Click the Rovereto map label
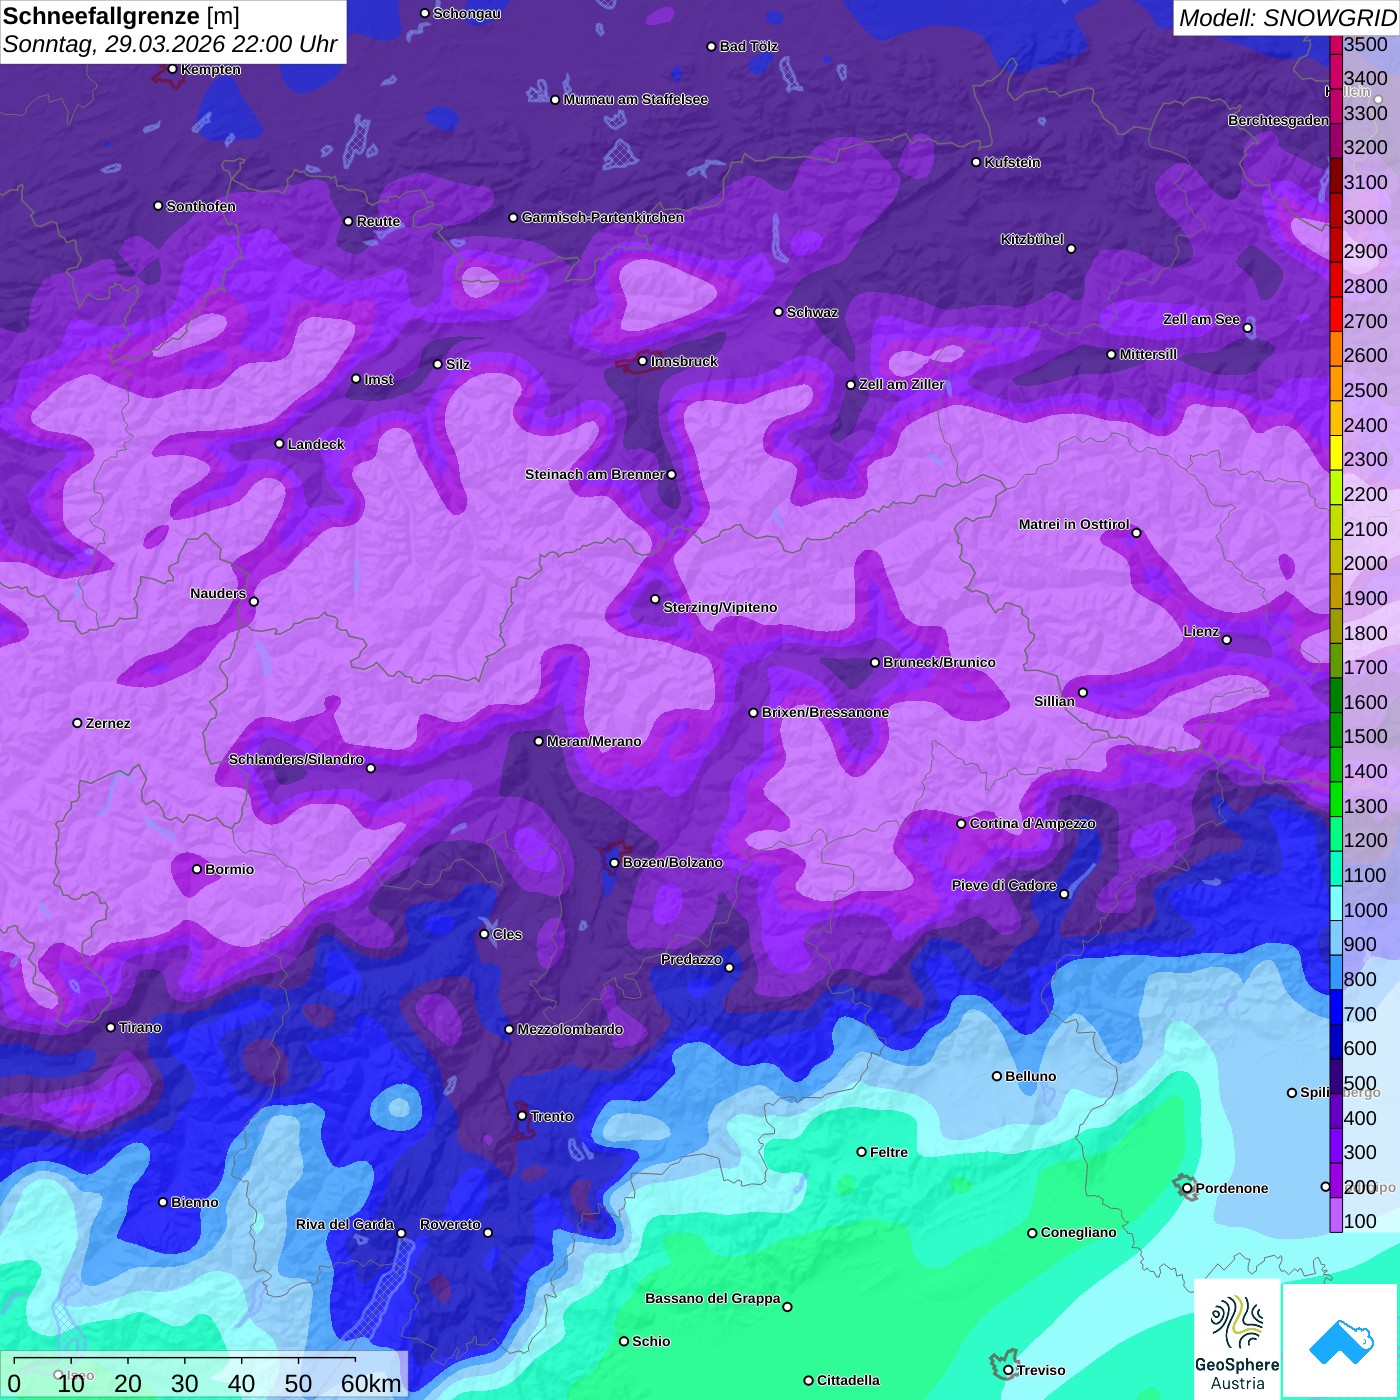The height and width of the screenshot is (1400, 1400). click(x=450, y=1224)
